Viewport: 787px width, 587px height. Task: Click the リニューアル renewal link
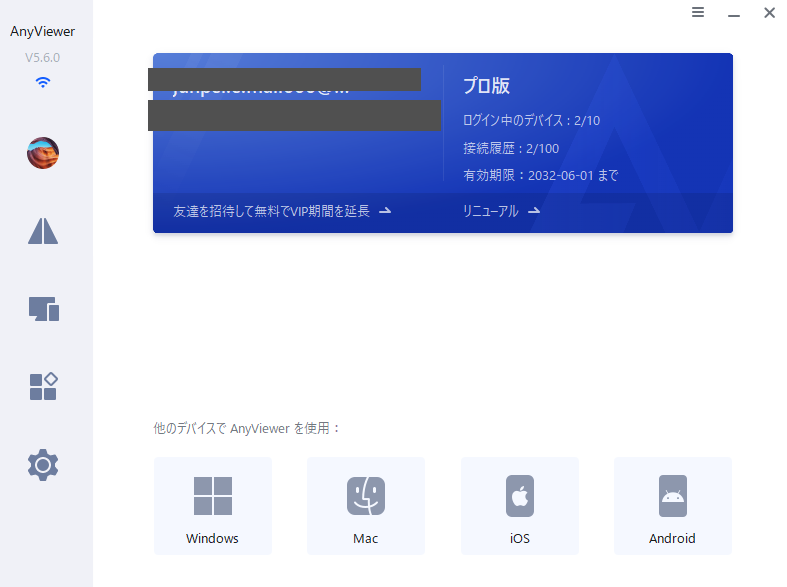[490, 211]
